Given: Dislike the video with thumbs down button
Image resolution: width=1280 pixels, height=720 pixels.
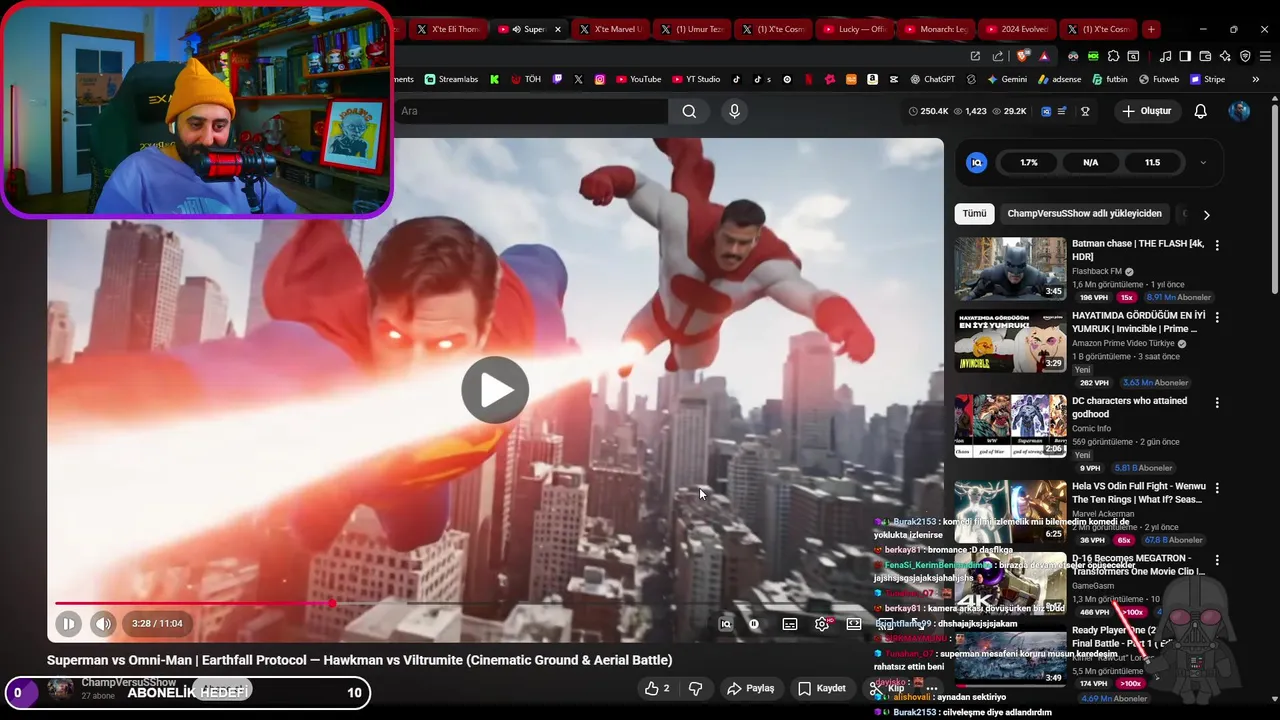Looking at the screenshot, I should tap(696, 689).
